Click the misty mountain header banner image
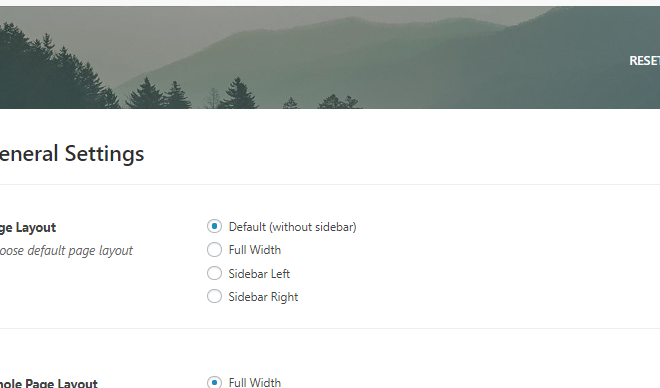 [x=330, y=57]
